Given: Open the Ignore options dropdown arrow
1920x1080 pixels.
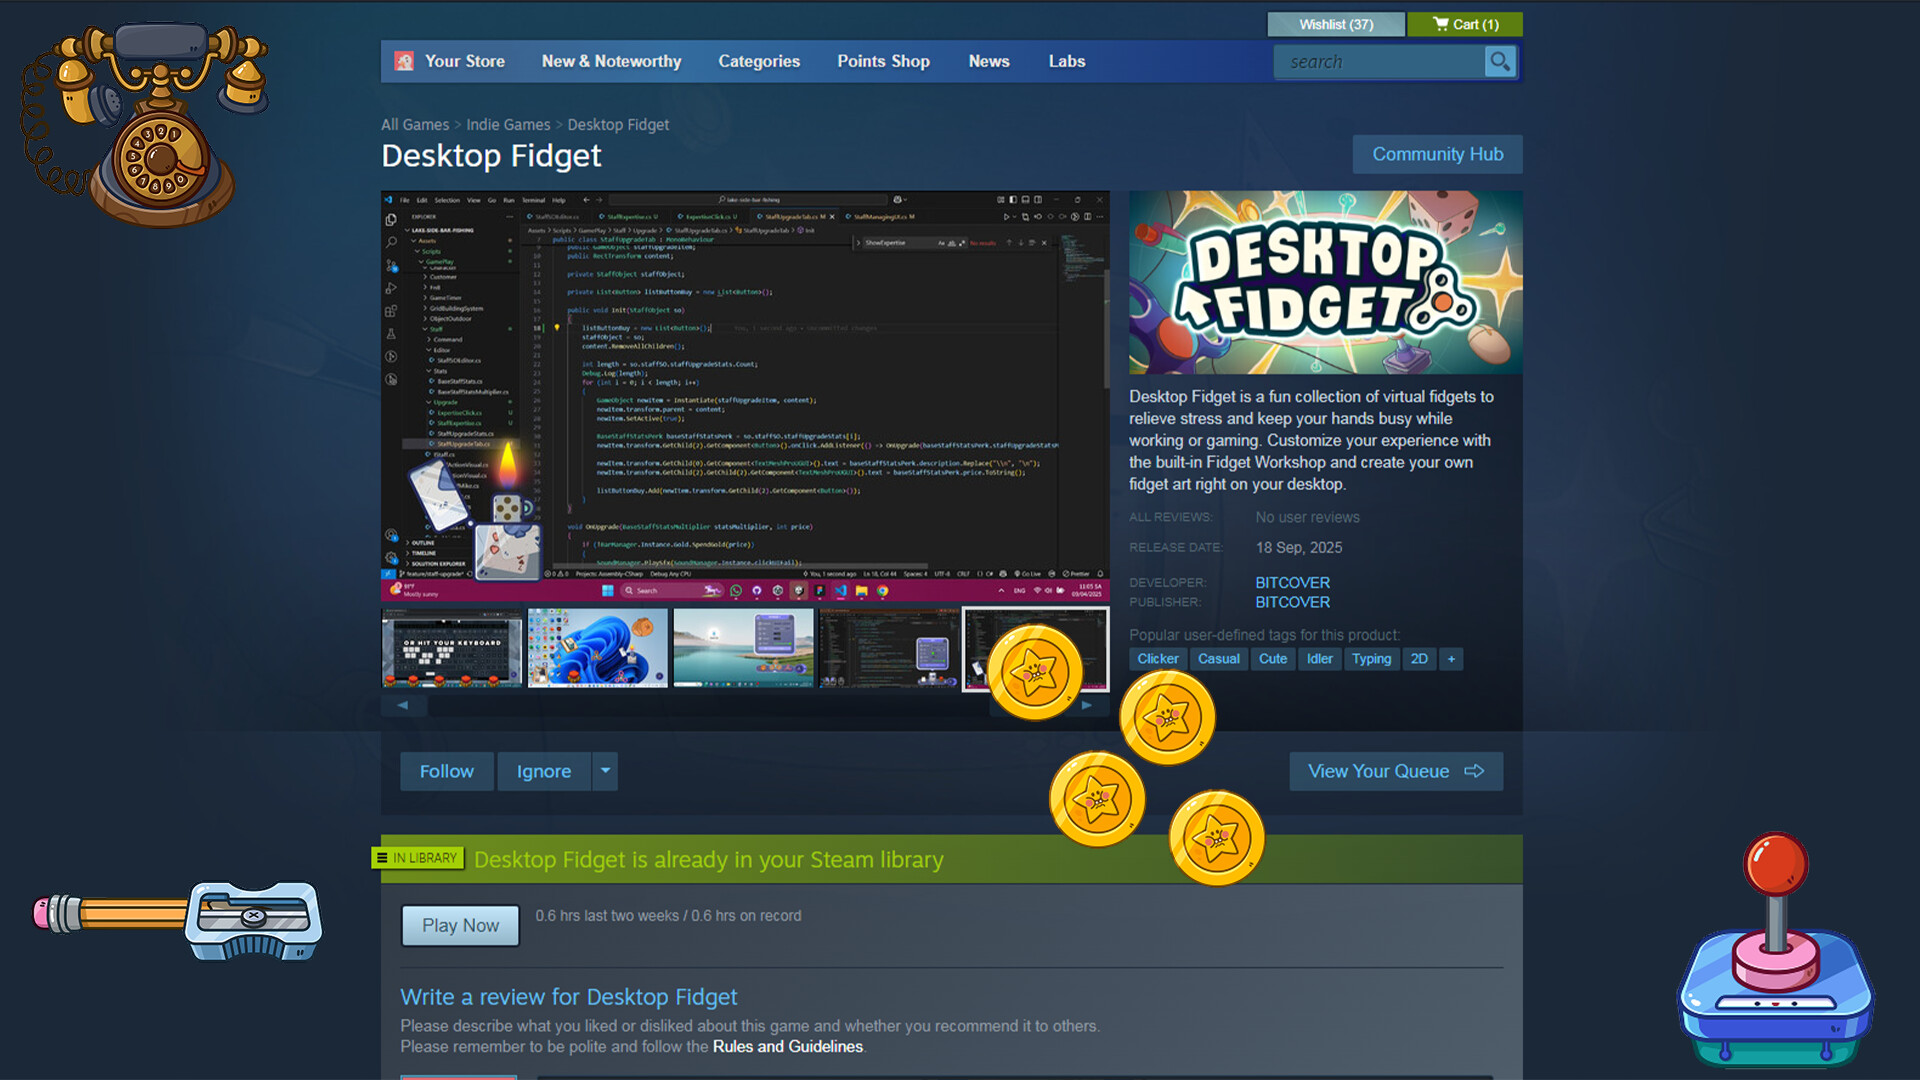Looking at the screenshot, I should coord(605,771).
